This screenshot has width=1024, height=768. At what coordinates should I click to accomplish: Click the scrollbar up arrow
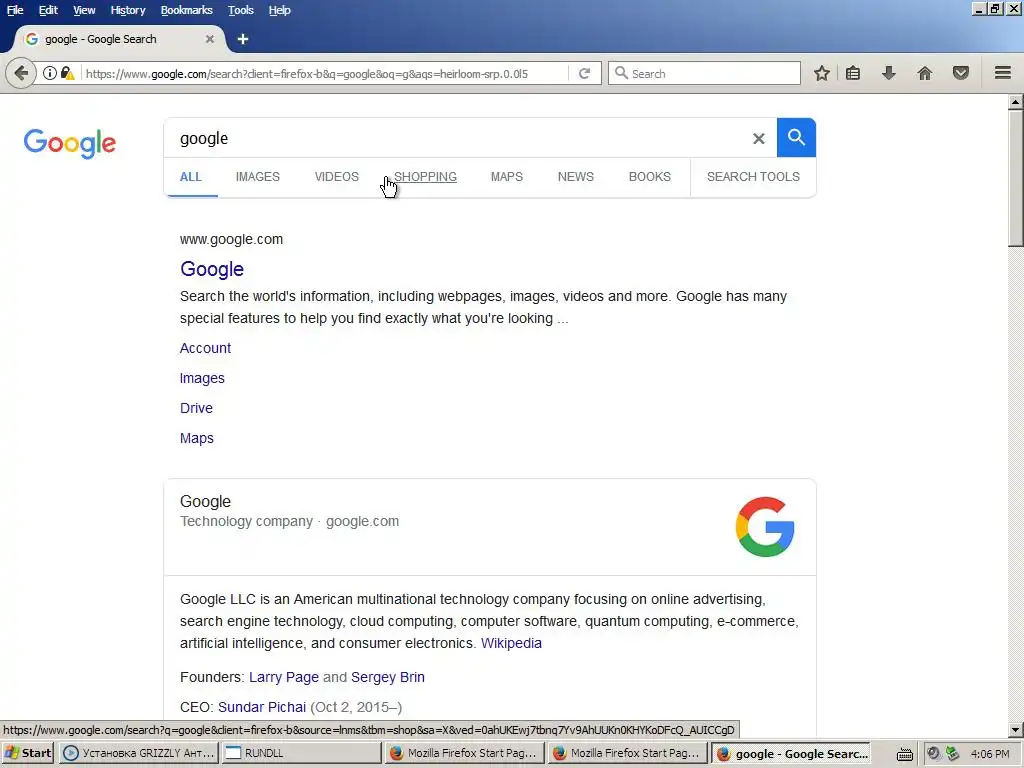pos(1016,101)
